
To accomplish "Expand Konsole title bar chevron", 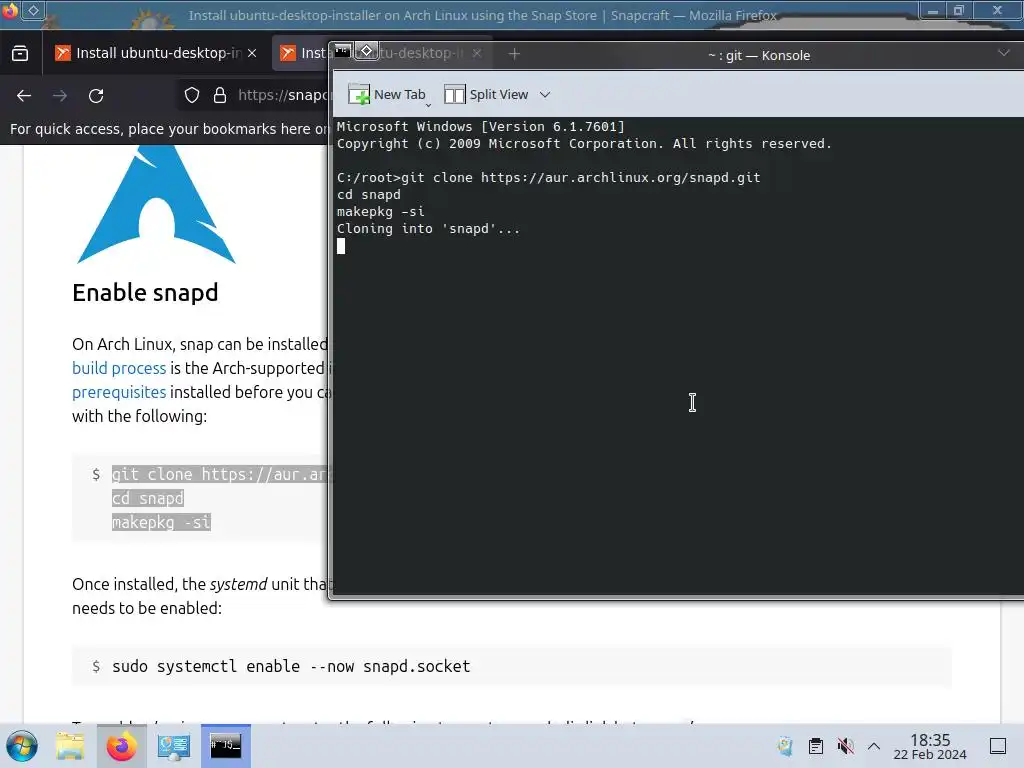I will point(1004,53).
